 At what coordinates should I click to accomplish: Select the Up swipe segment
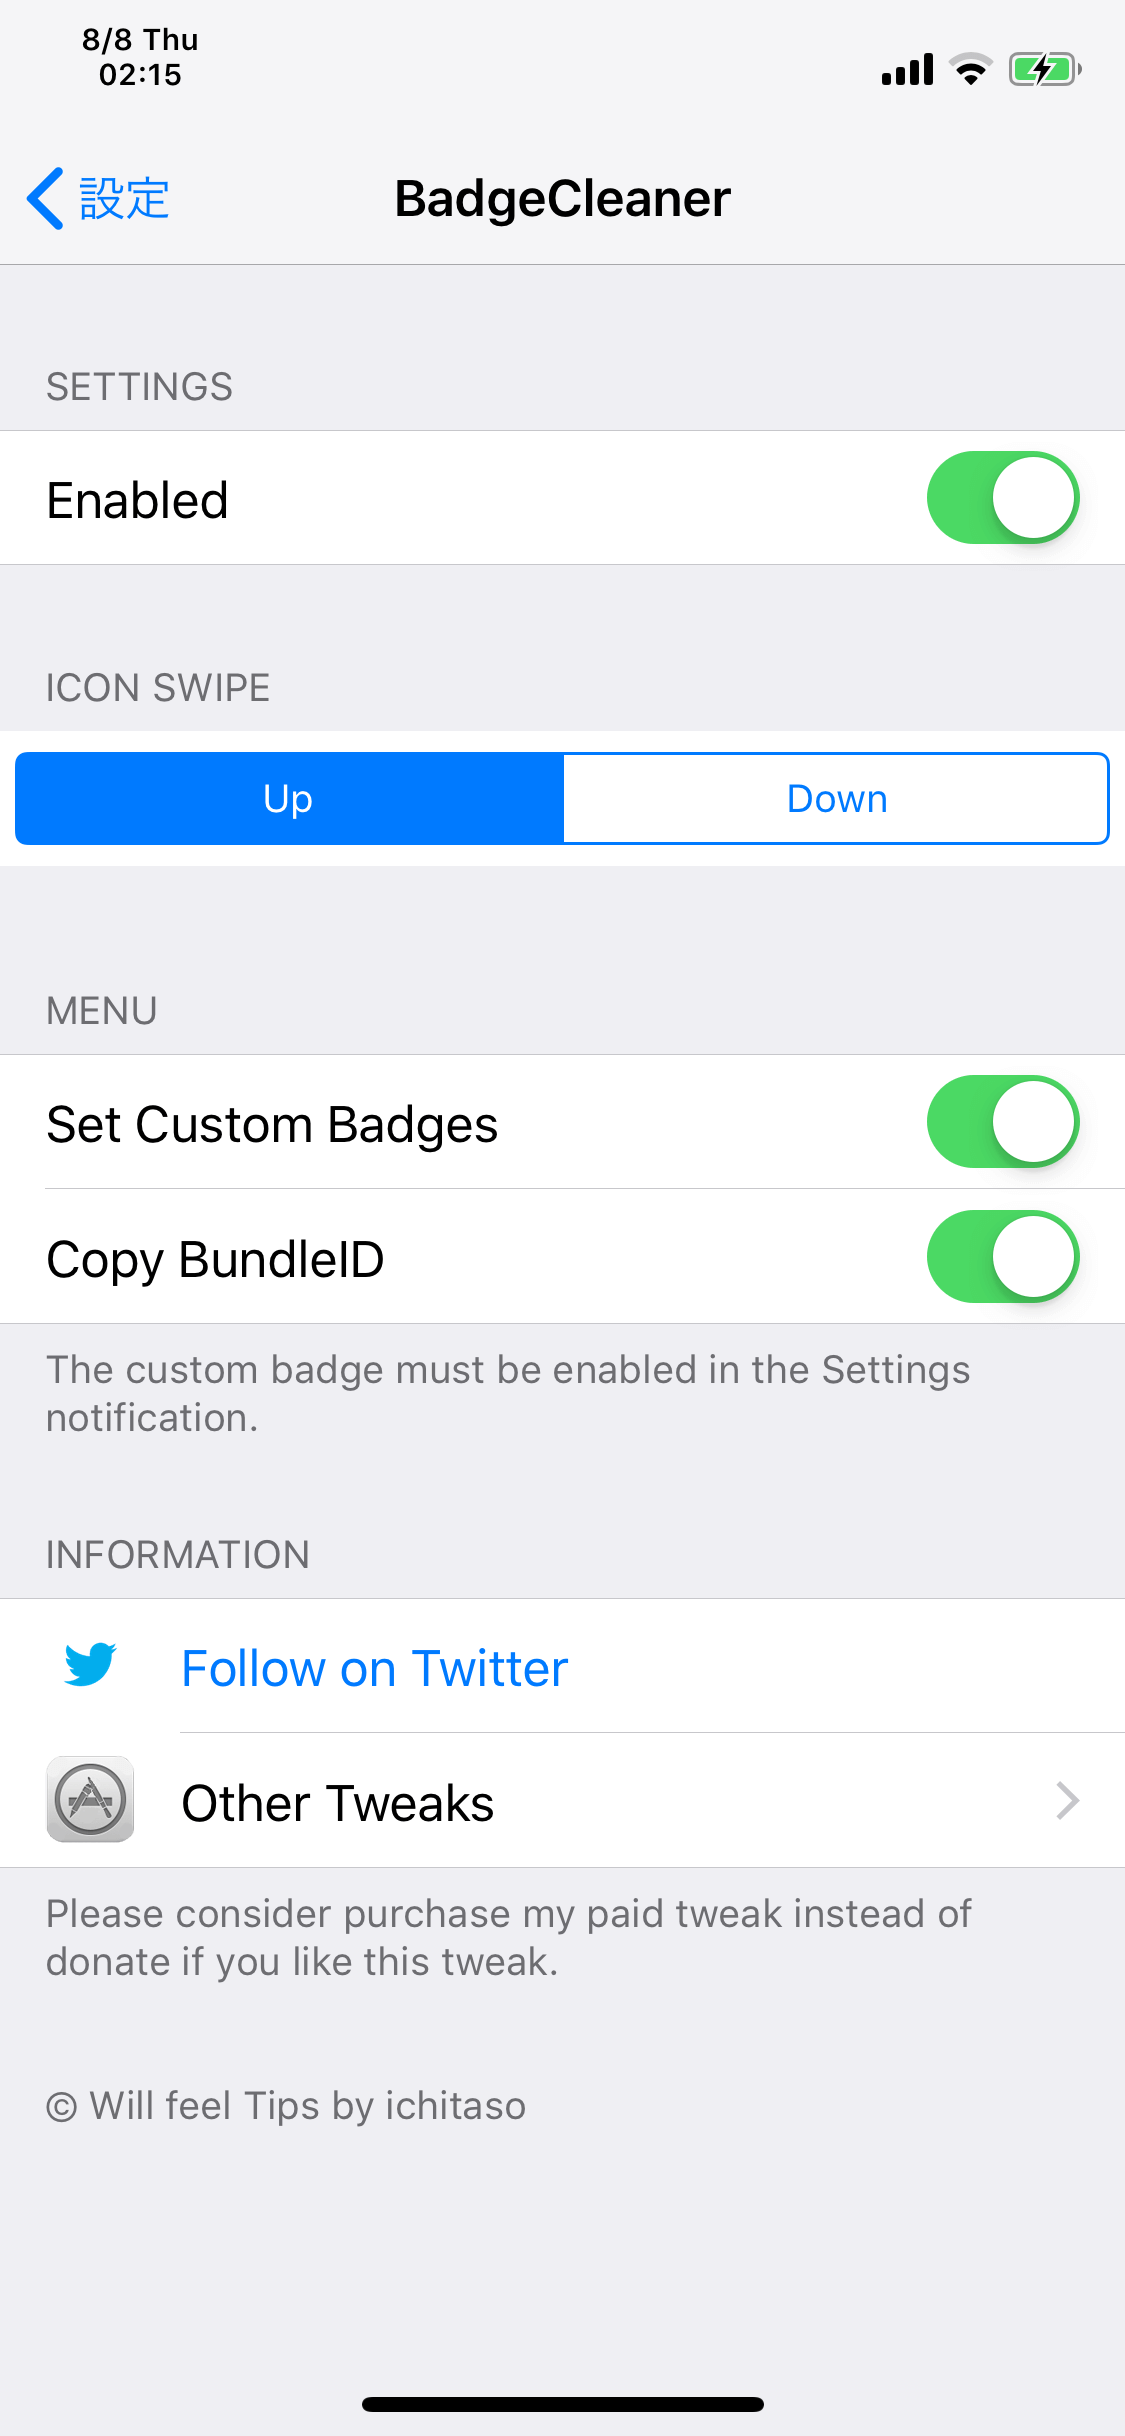click(x=289, y=798)
